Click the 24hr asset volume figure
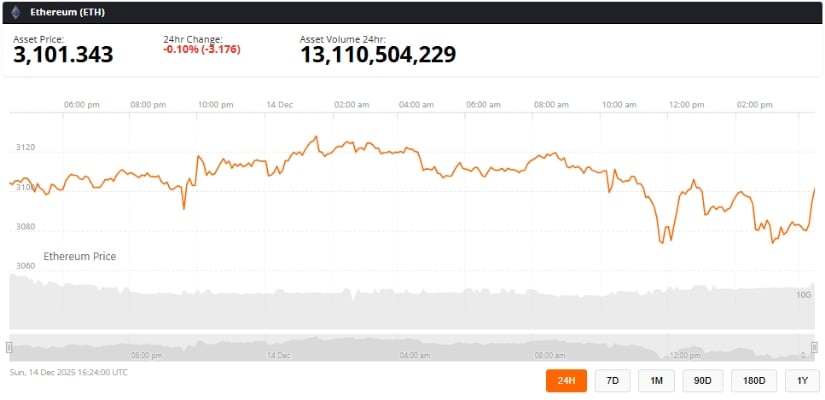Image resolution: width=825 pixels, height=400 pixels. click(378, 55)
